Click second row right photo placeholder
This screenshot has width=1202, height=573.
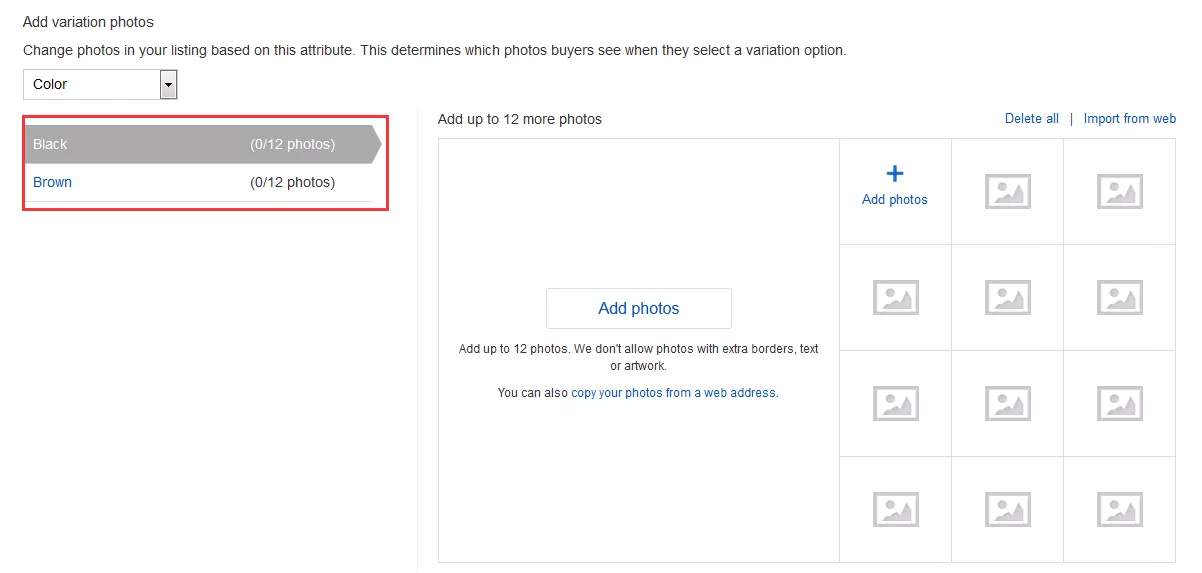coord(1119,297)
